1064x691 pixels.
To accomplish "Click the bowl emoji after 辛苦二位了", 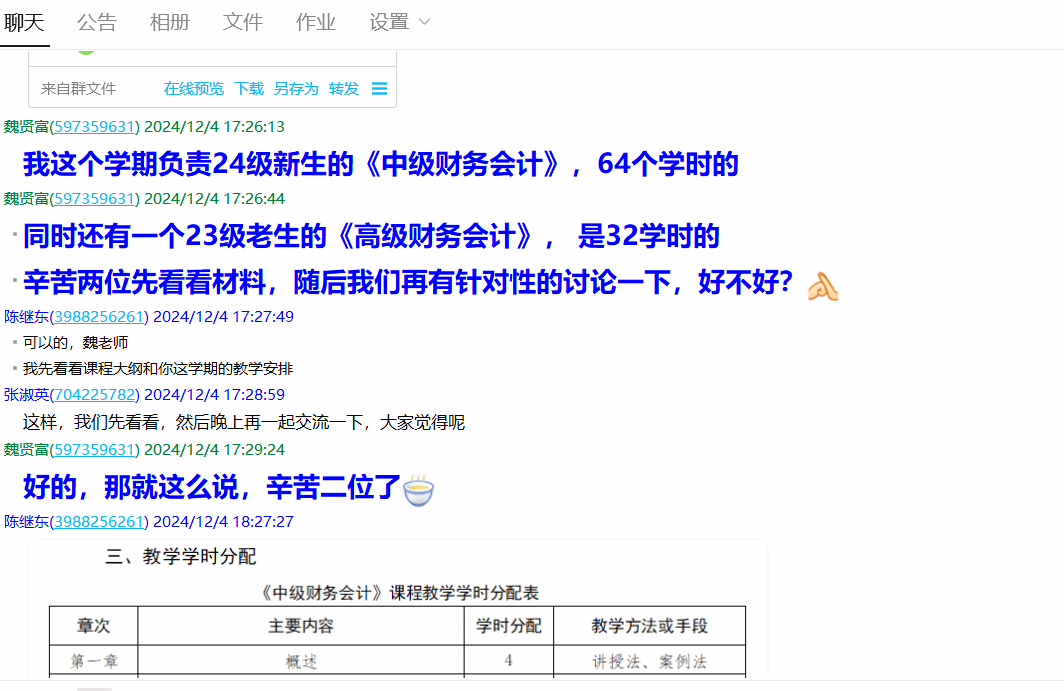I will pyautogui.click(x=418, y=490).
